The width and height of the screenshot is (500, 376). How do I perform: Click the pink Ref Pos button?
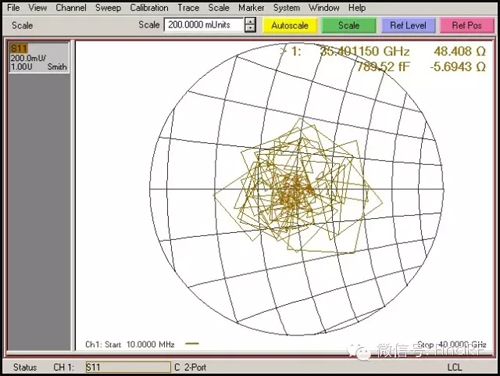(467, 26)
